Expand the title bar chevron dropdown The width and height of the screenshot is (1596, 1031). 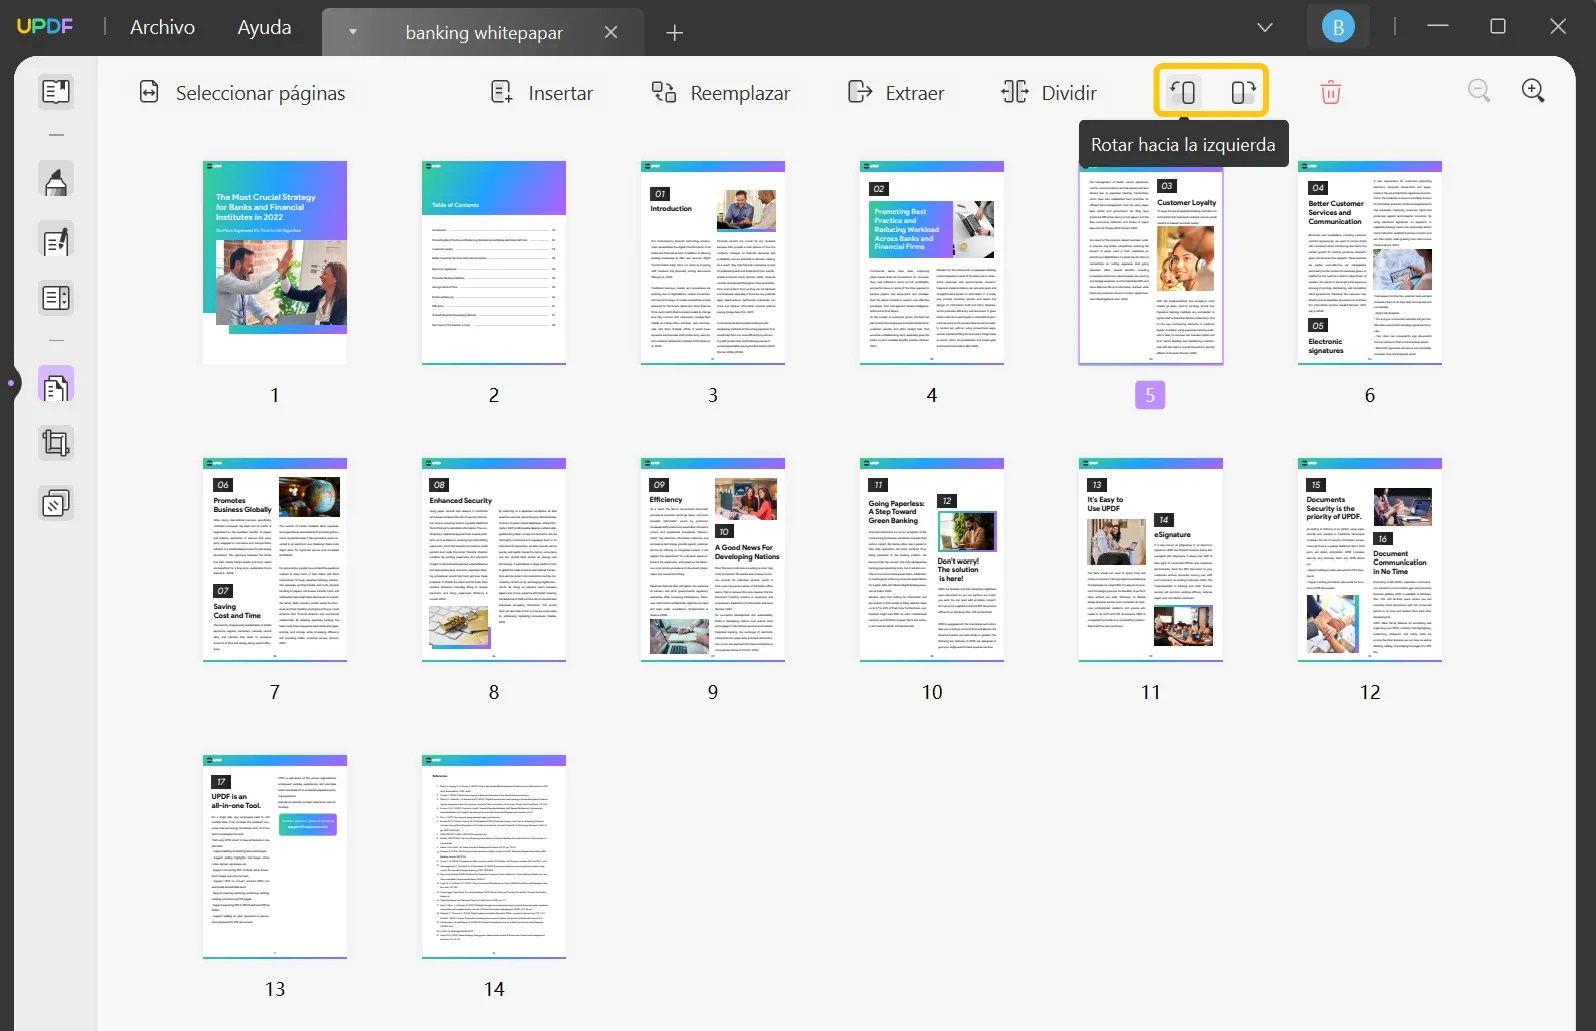click(1265, 27)
